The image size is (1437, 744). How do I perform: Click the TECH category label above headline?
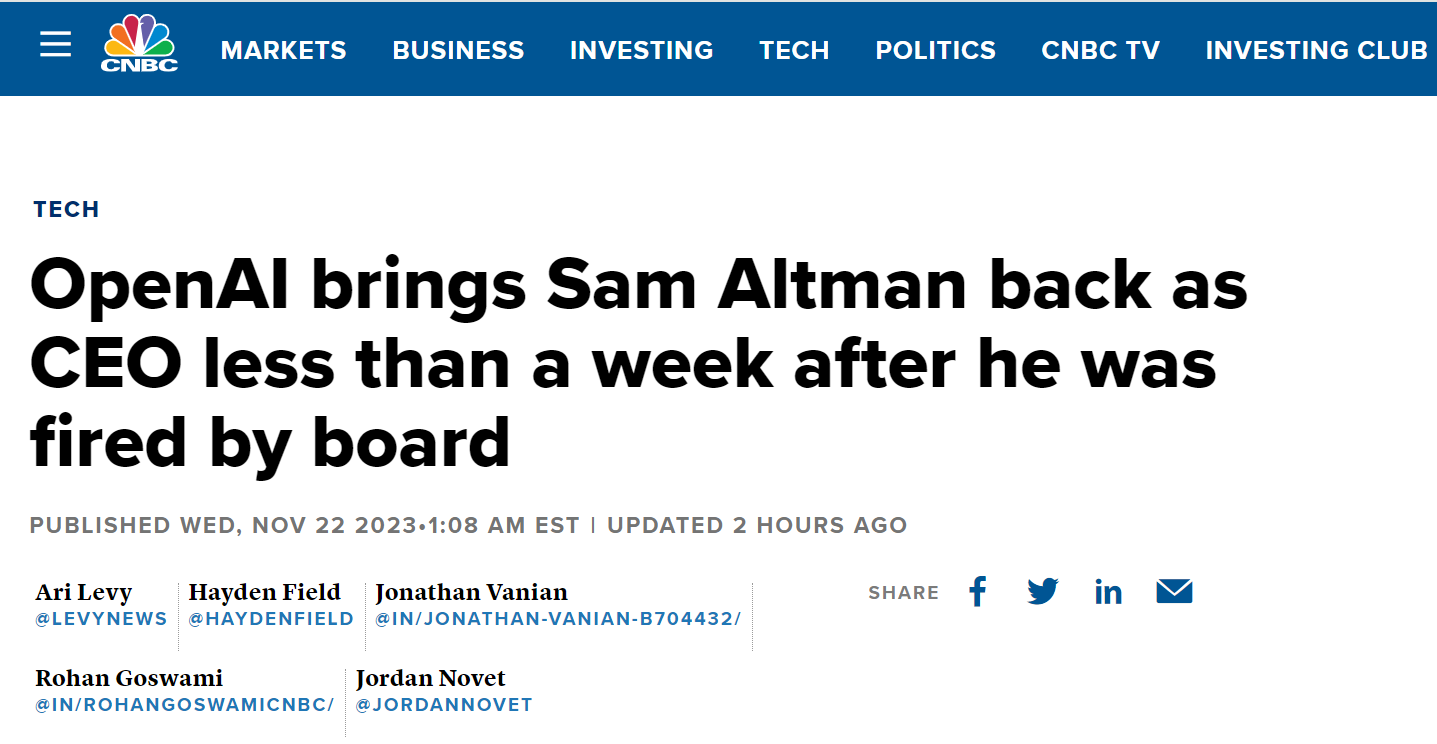66,209
